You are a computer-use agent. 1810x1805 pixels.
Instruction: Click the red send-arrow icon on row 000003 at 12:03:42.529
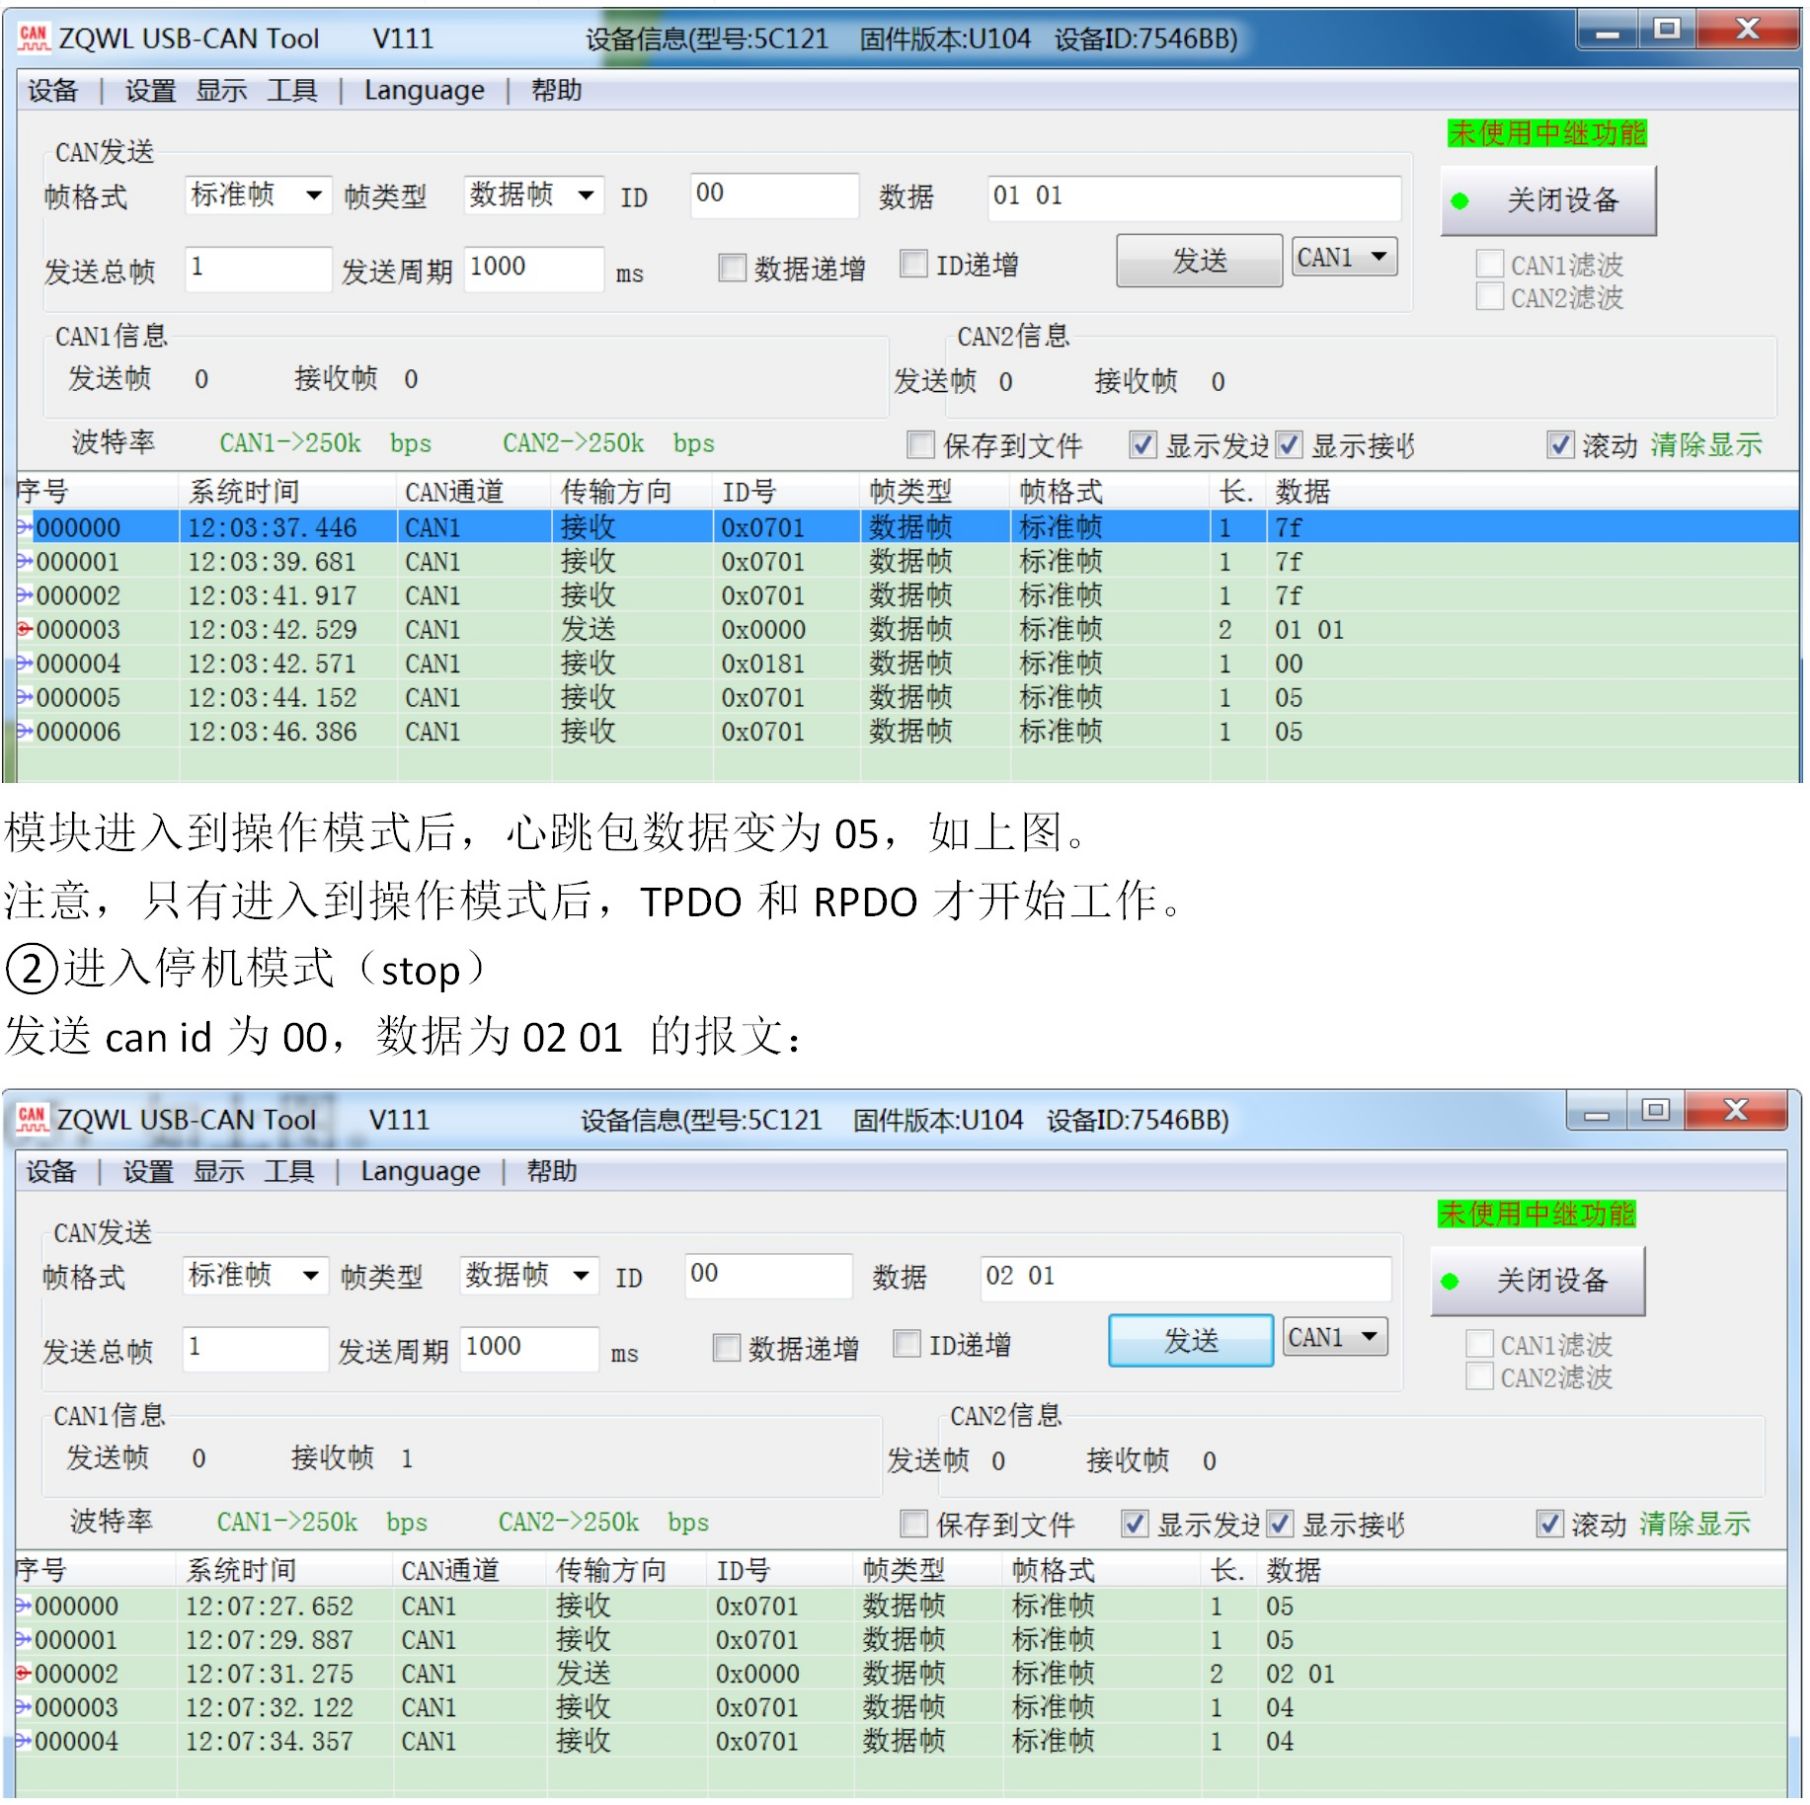tap(24, 630)
